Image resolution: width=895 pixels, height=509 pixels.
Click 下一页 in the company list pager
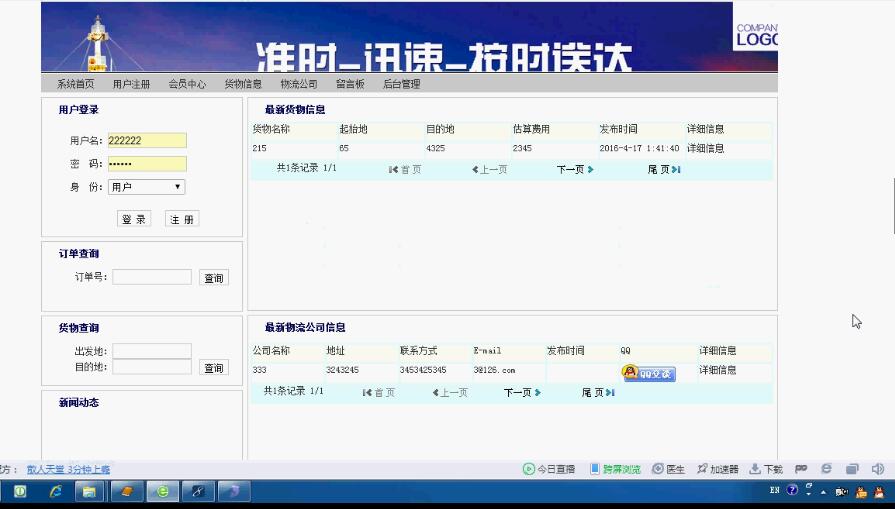point(522,393)
